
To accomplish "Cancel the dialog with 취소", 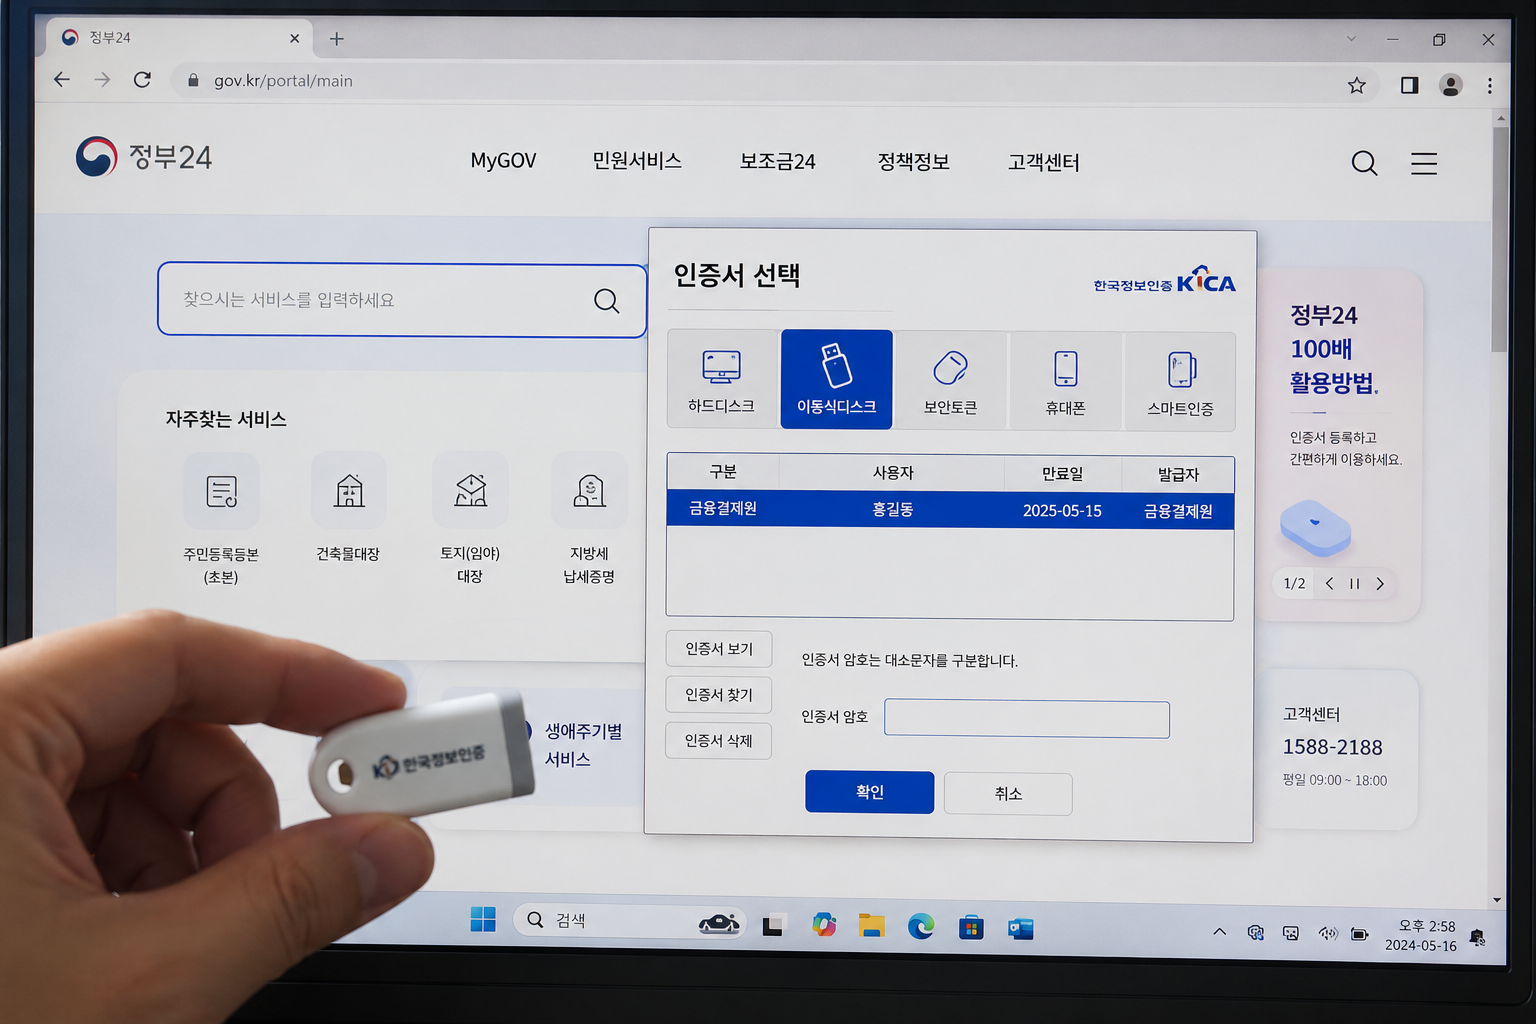I will [1008, 794].
